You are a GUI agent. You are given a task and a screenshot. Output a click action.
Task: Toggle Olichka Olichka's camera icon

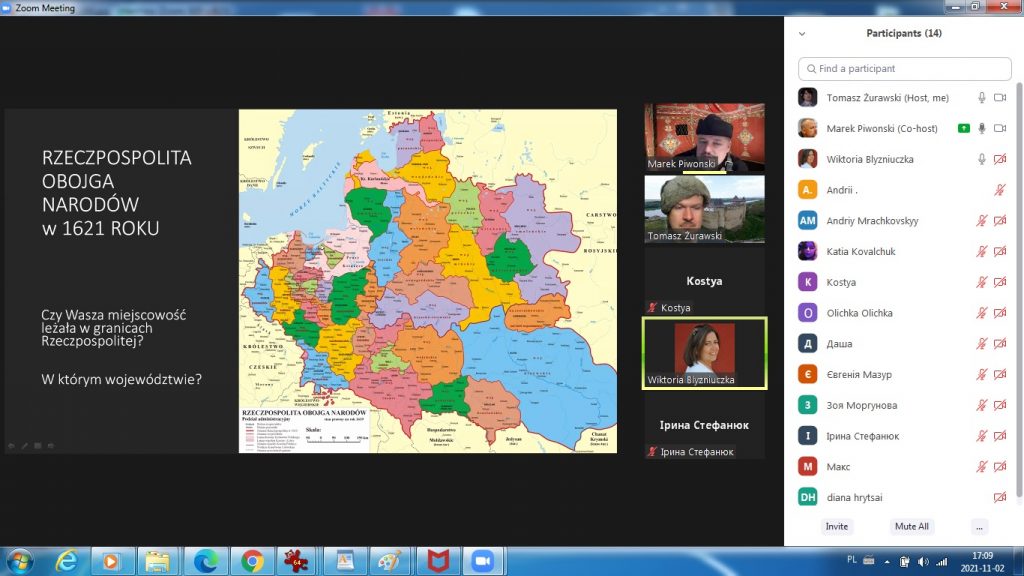[999, 314]
